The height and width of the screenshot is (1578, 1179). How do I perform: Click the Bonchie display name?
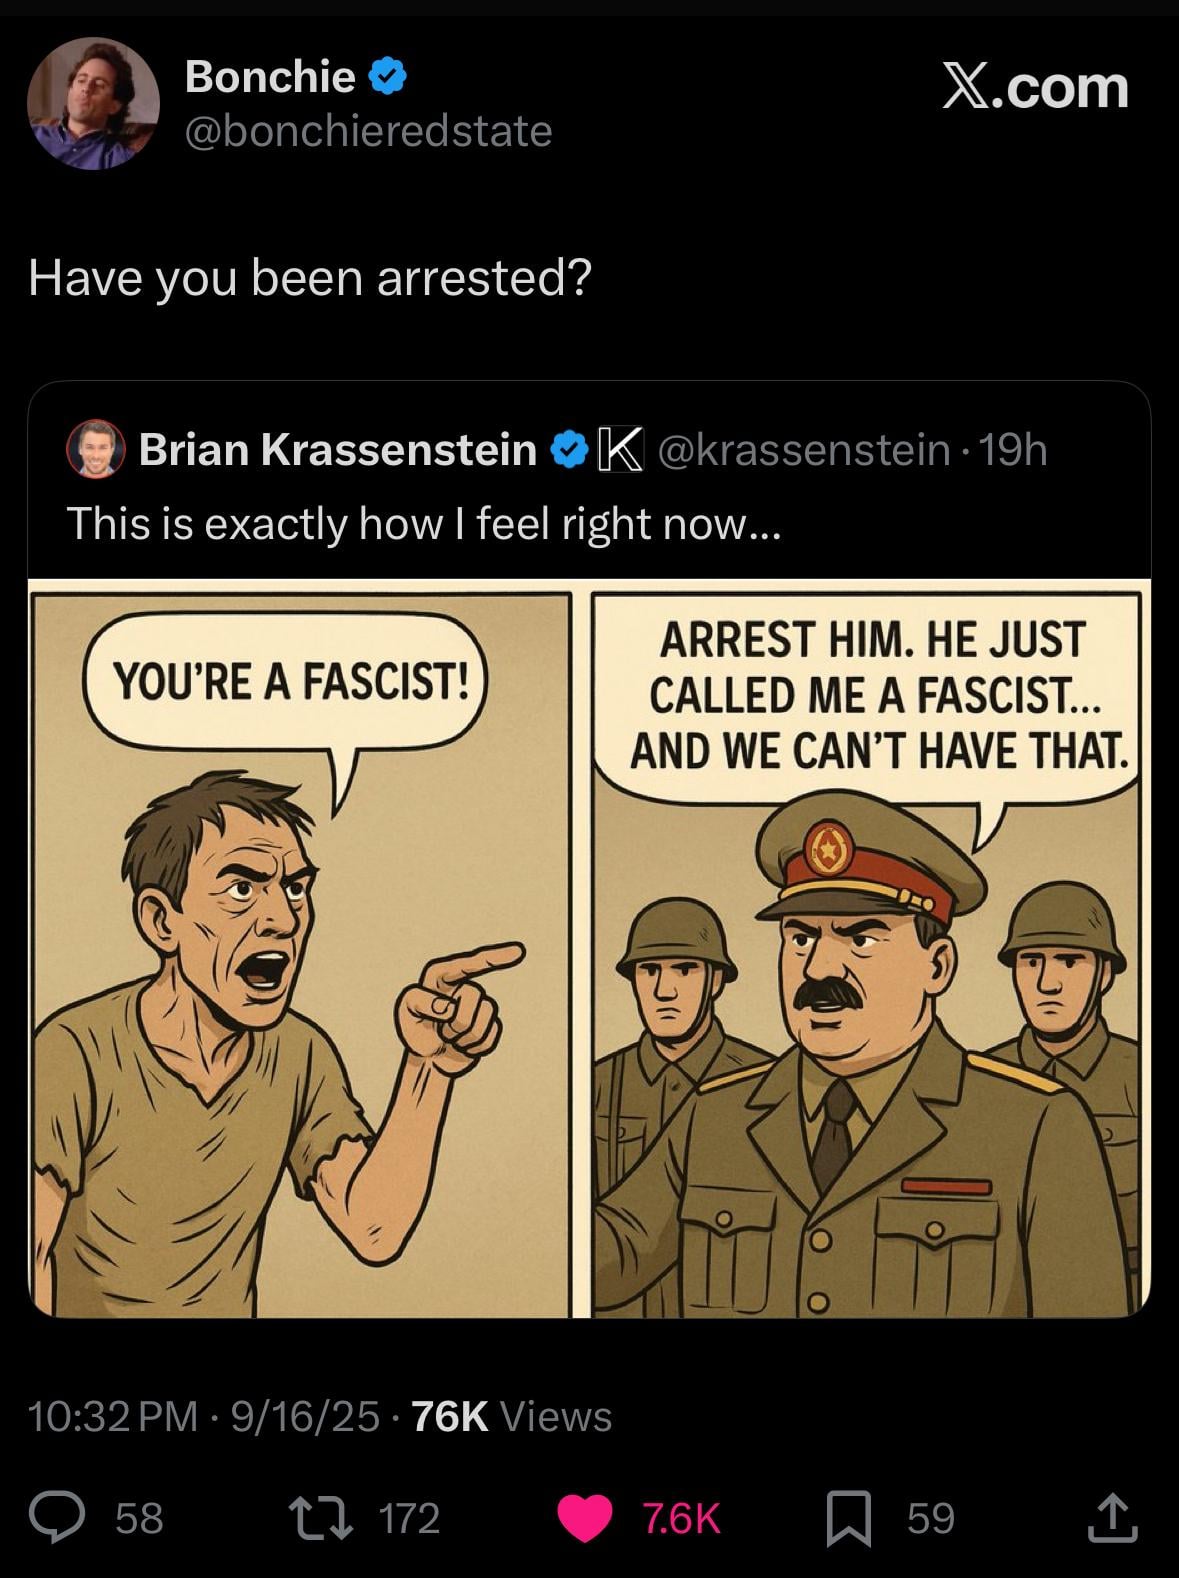tap(270, 76)
